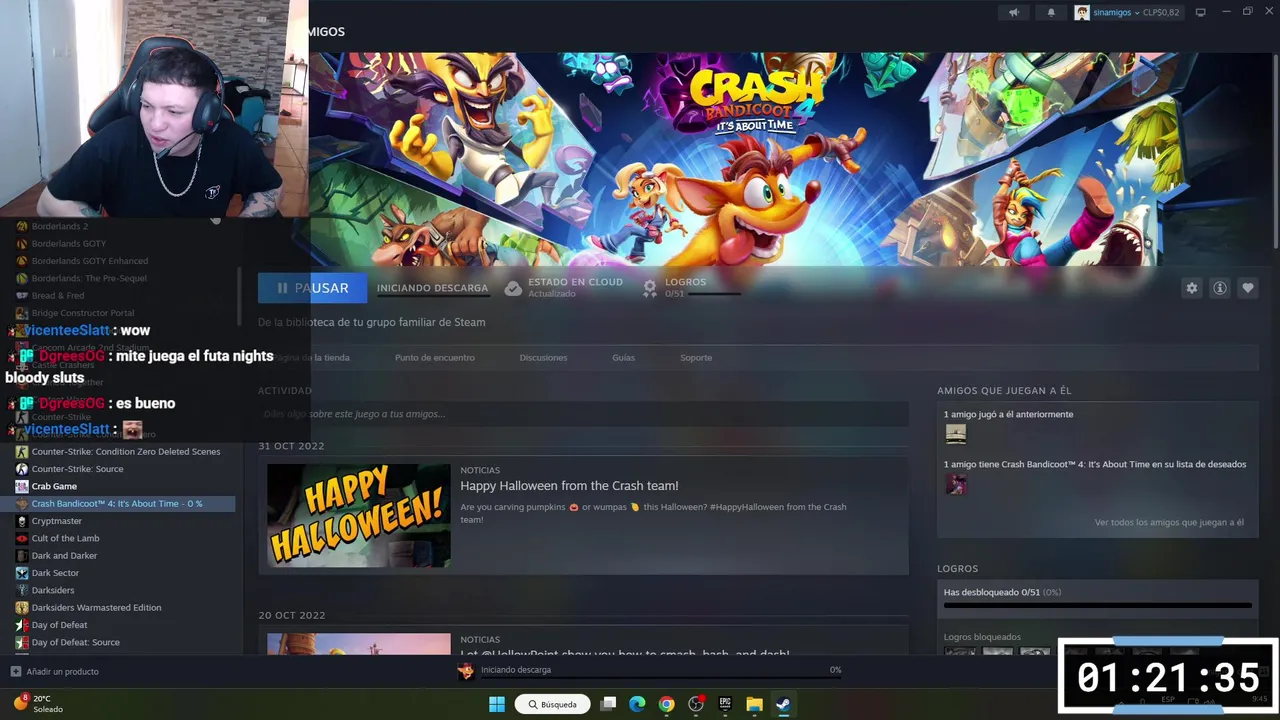Click Ver todos los amigos que juegan

[x=1169, y=522]
